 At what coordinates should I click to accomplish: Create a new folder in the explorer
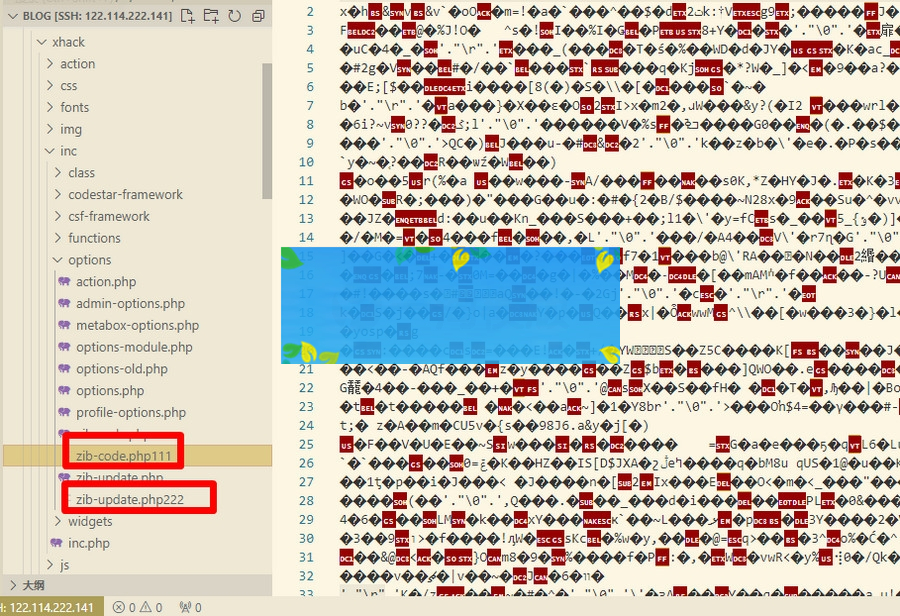point(210,16)
